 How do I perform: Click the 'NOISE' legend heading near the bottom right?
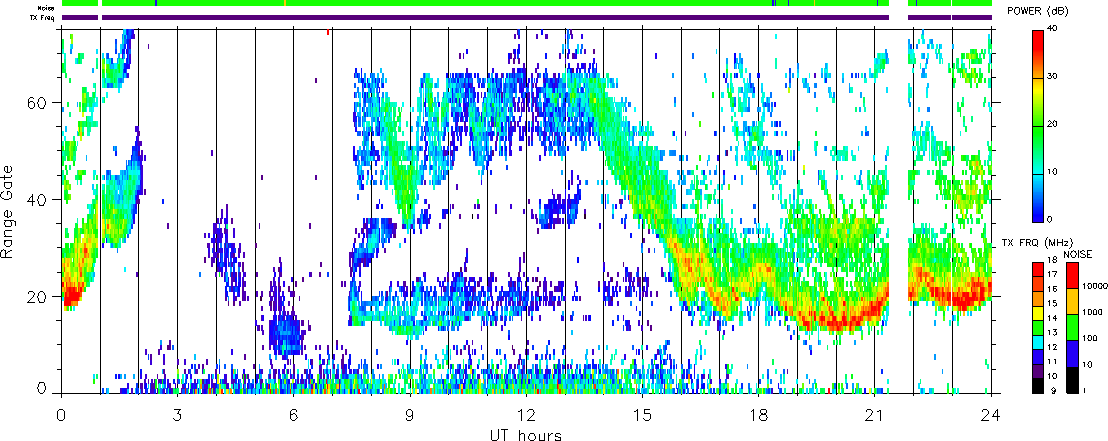(x=1078, y=254)
